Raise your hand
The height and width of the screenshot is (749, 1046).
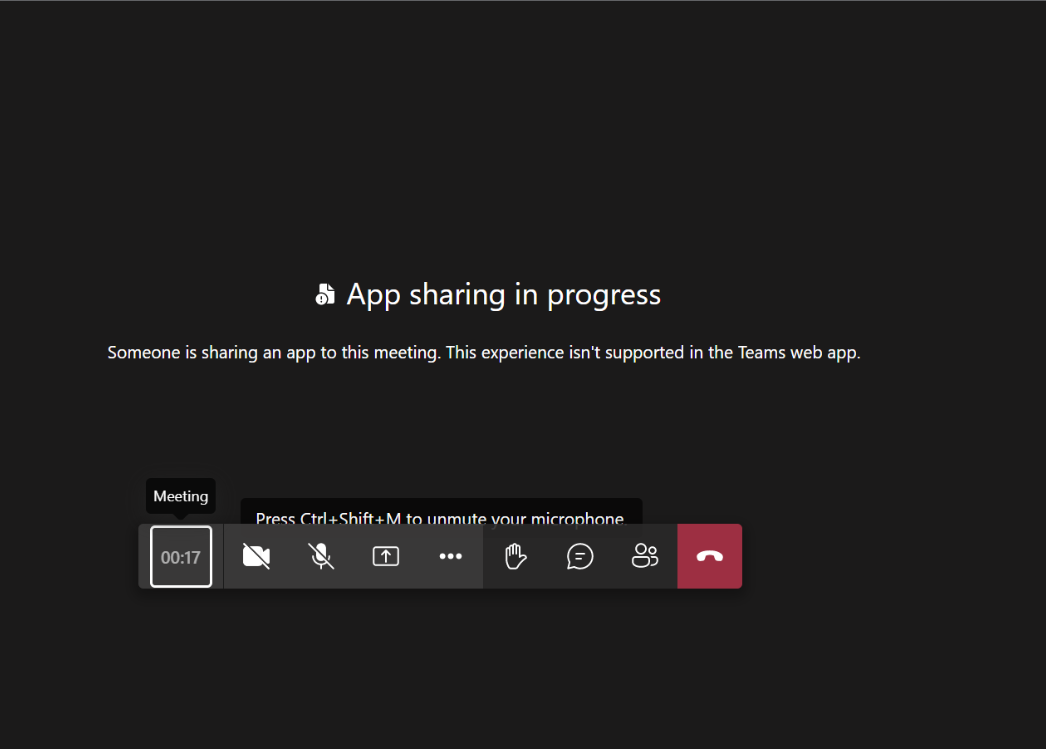[515, 556]
